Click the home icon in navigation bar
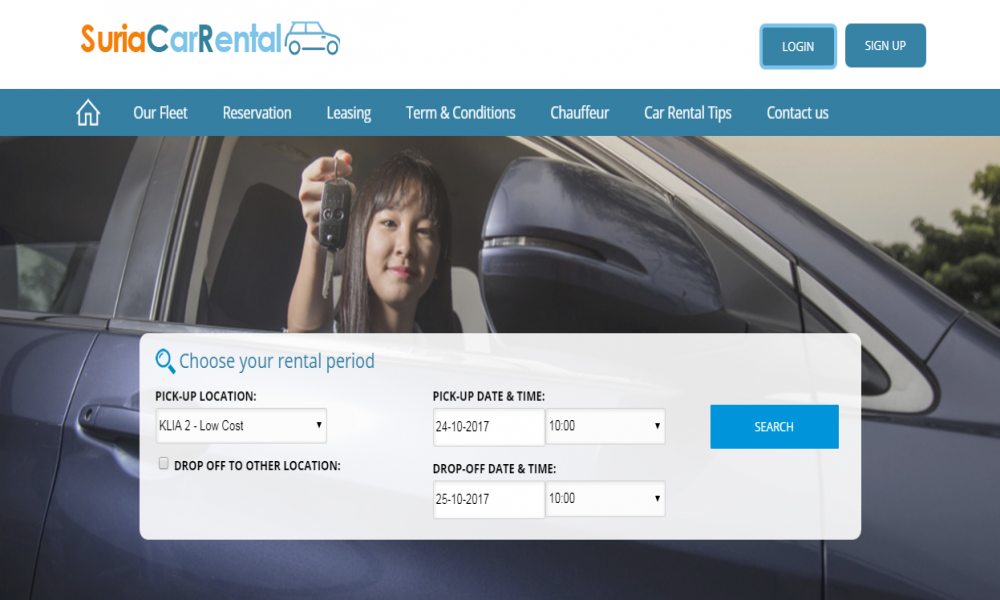The height and width of the screenshot is (600, 1000). coord(88,113)
